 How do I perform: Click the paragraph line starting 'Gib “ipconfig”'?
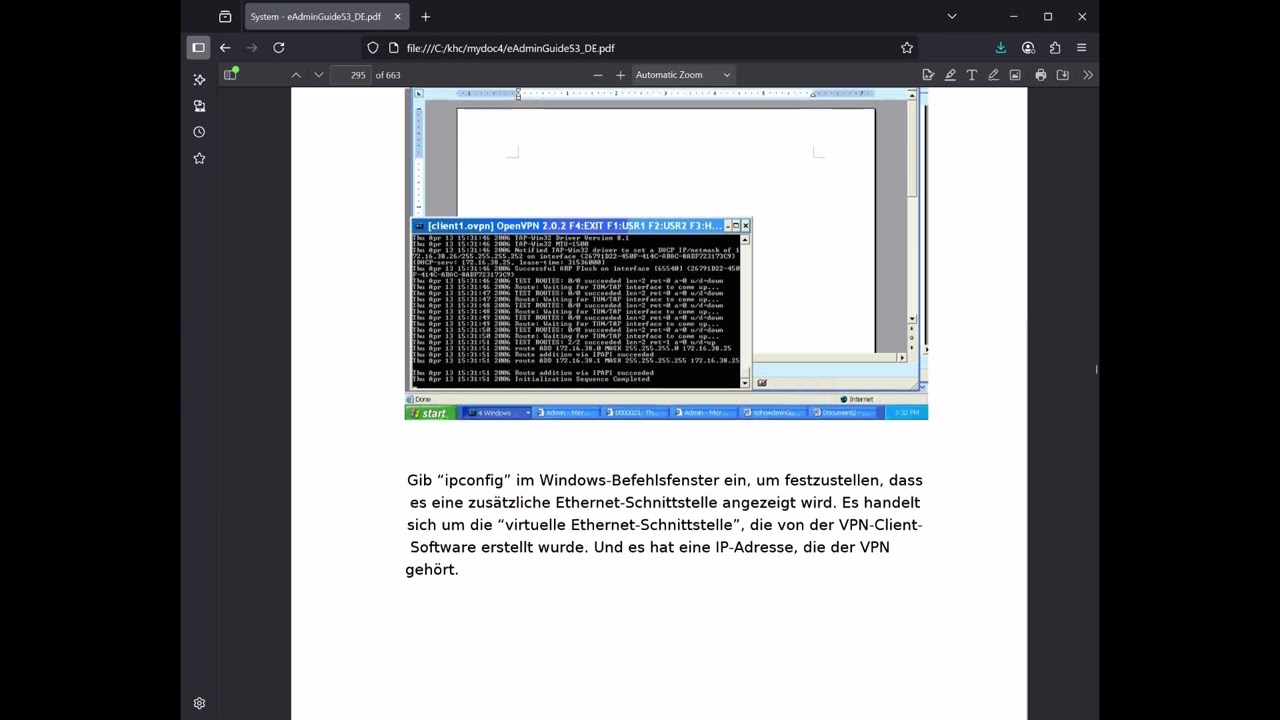tap(665, 481)
